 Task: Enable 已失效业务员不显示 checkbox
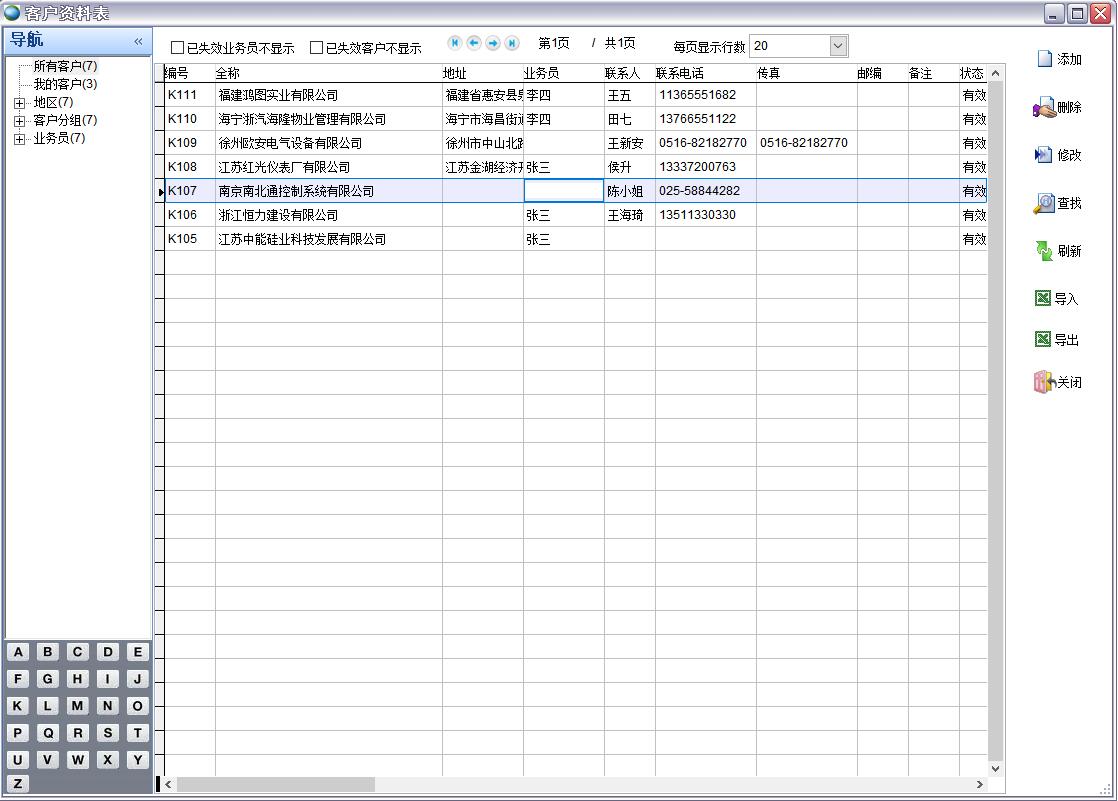tap(178, 48)
